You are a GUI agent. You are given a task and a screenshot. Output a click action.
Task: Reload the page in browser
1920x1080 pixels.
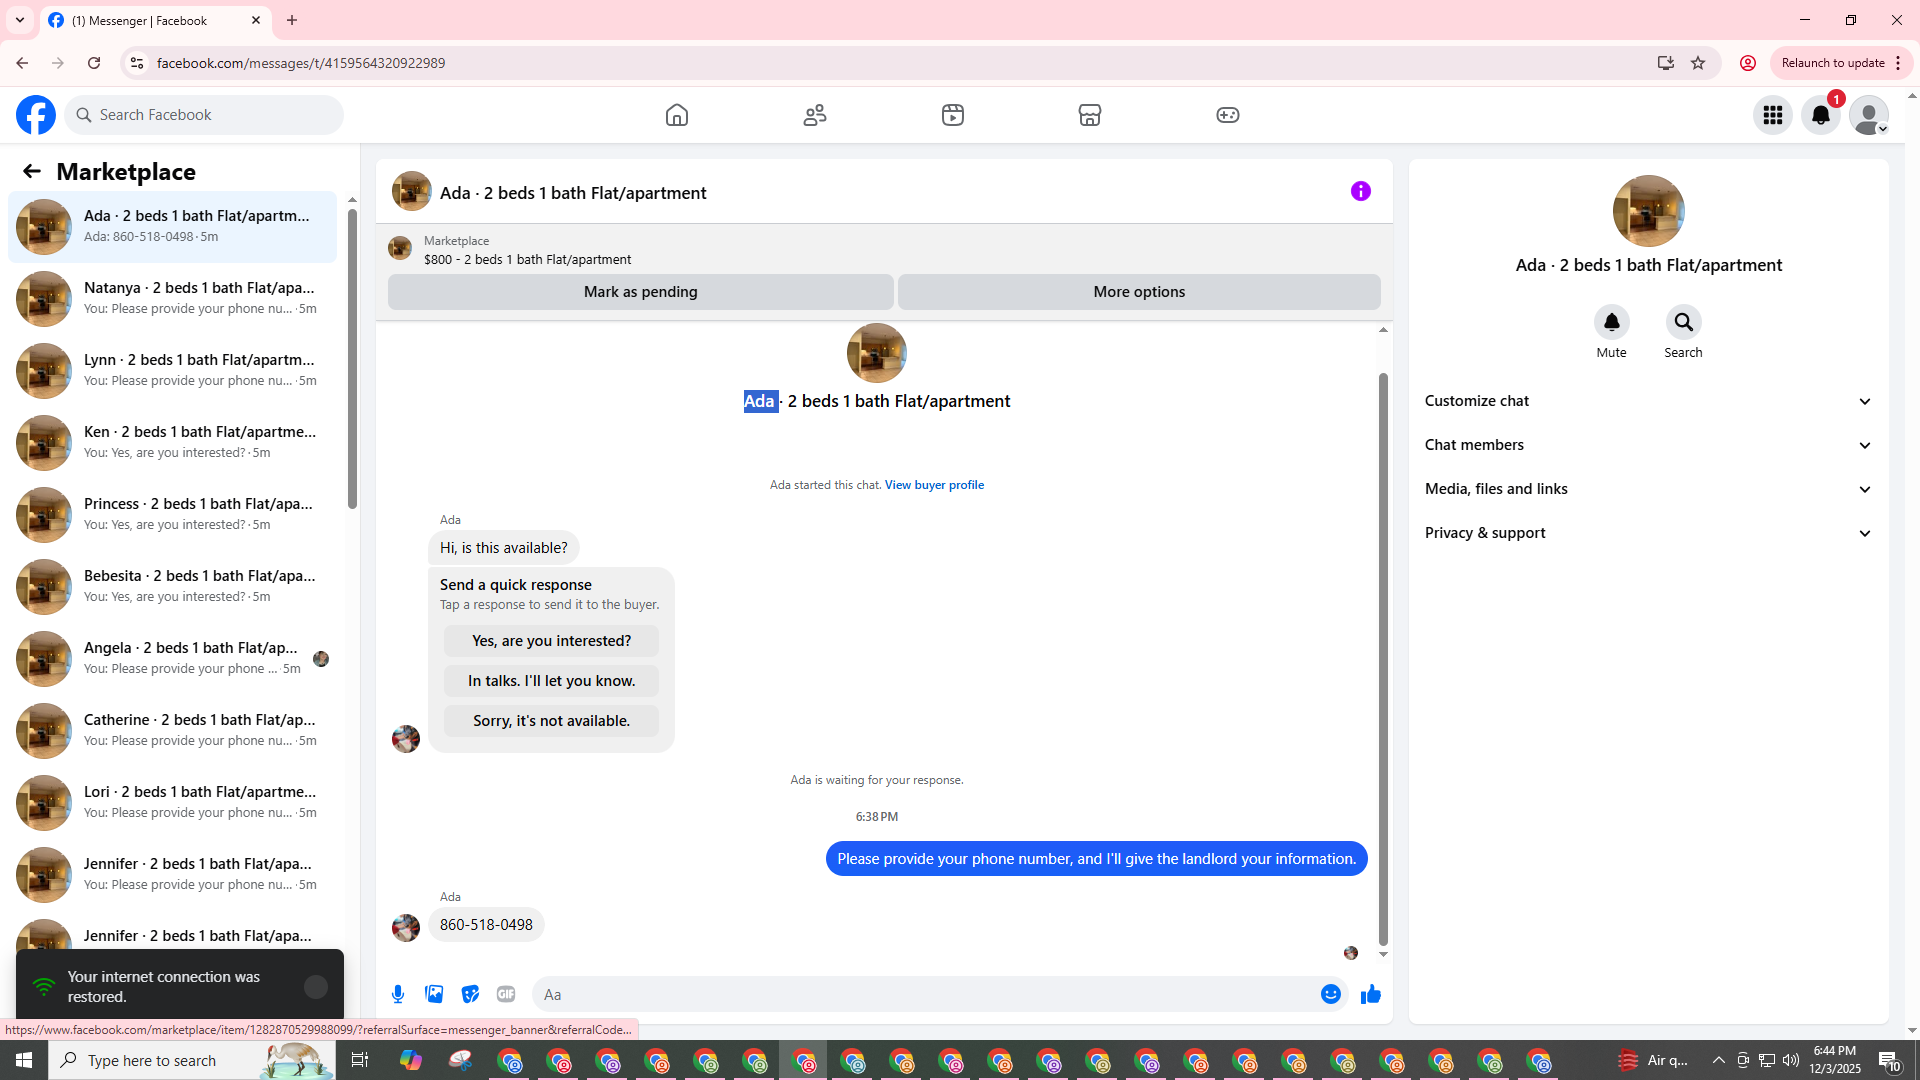pyautogui.click(x=94, y=63)
